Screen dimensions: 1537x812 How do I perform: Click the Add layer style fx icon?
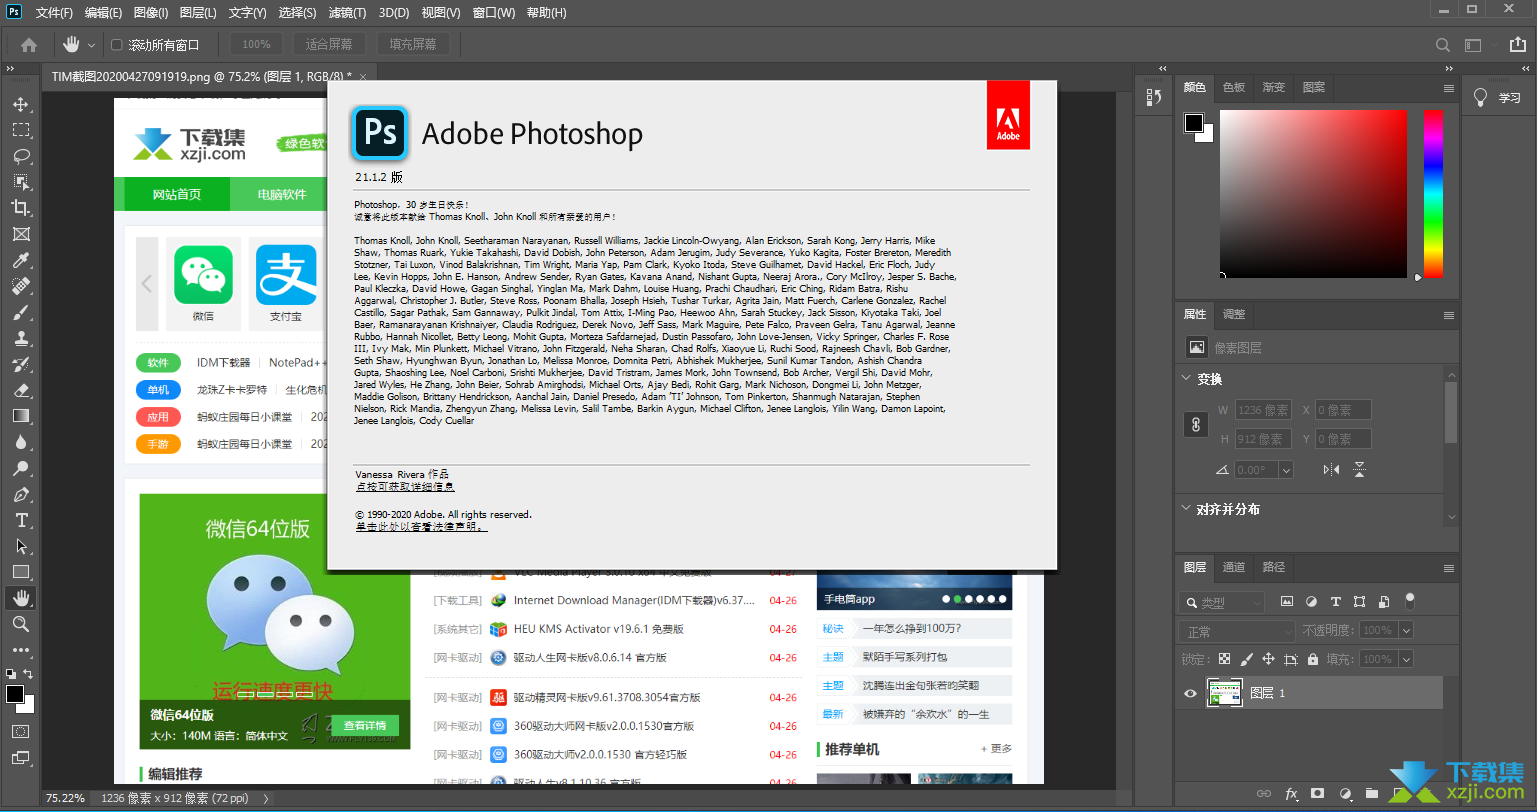(1291, 794)
